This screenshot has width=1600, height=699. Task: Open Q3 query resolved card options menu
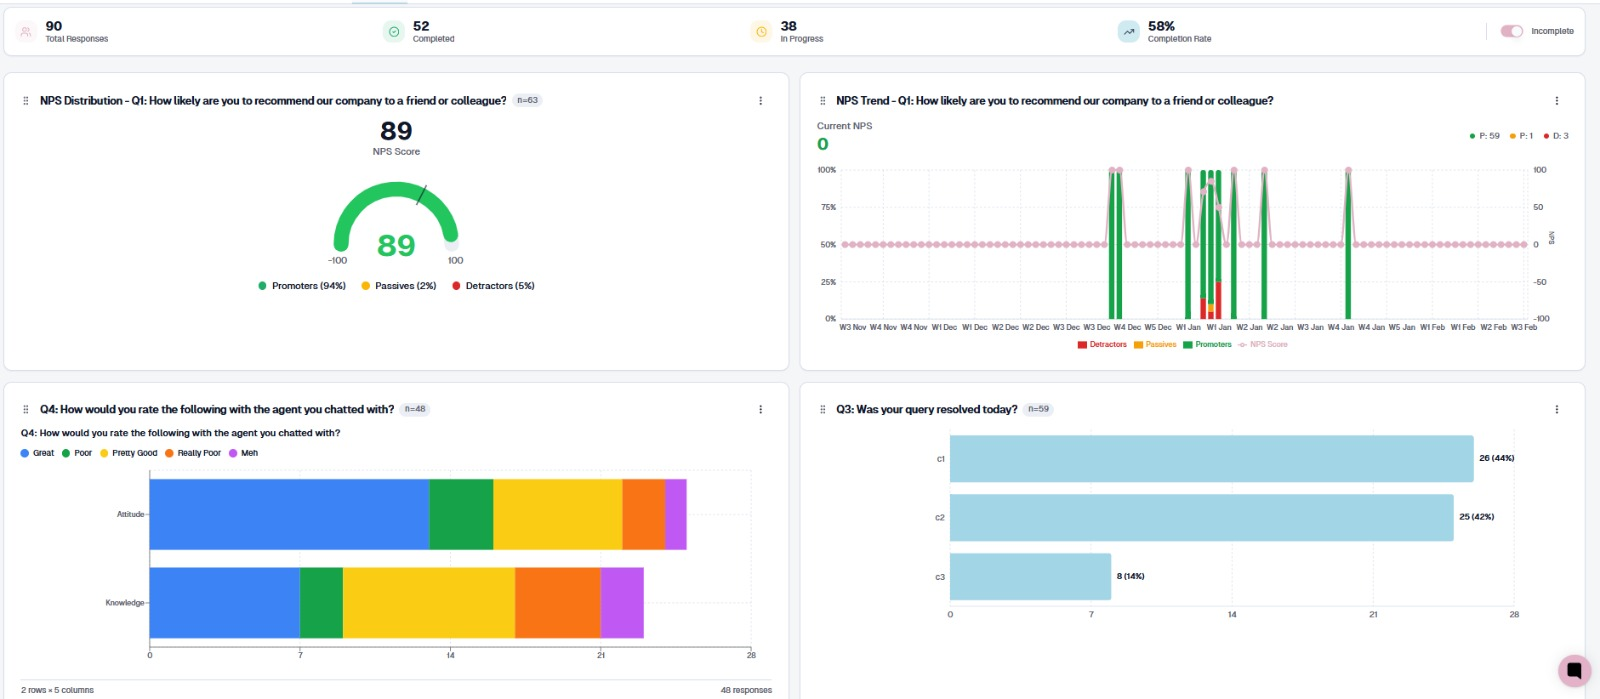point(1556,409)
